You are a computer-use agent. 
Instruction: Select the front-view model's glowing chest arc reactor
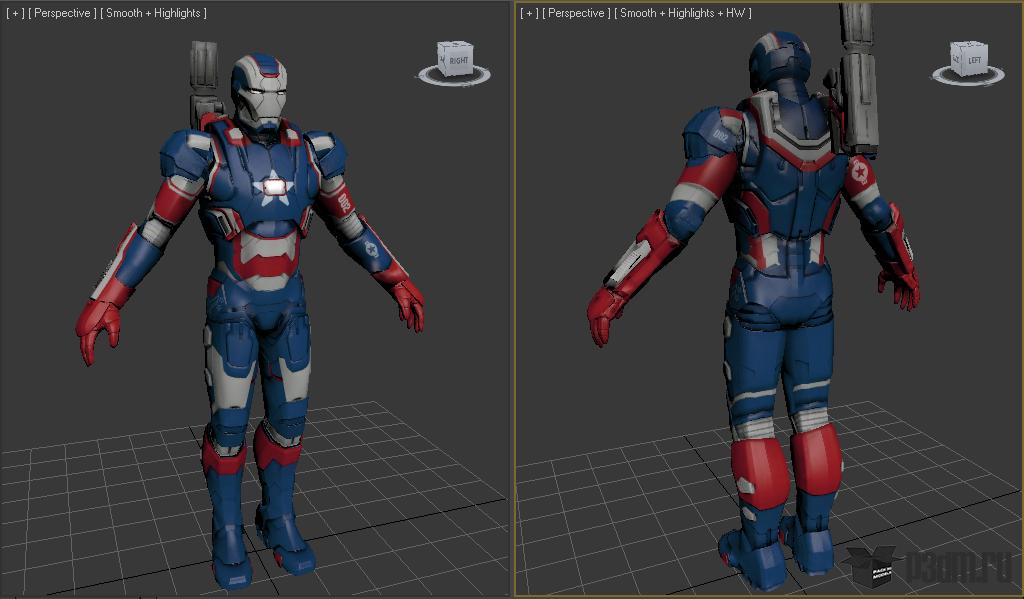pos(276,187)
